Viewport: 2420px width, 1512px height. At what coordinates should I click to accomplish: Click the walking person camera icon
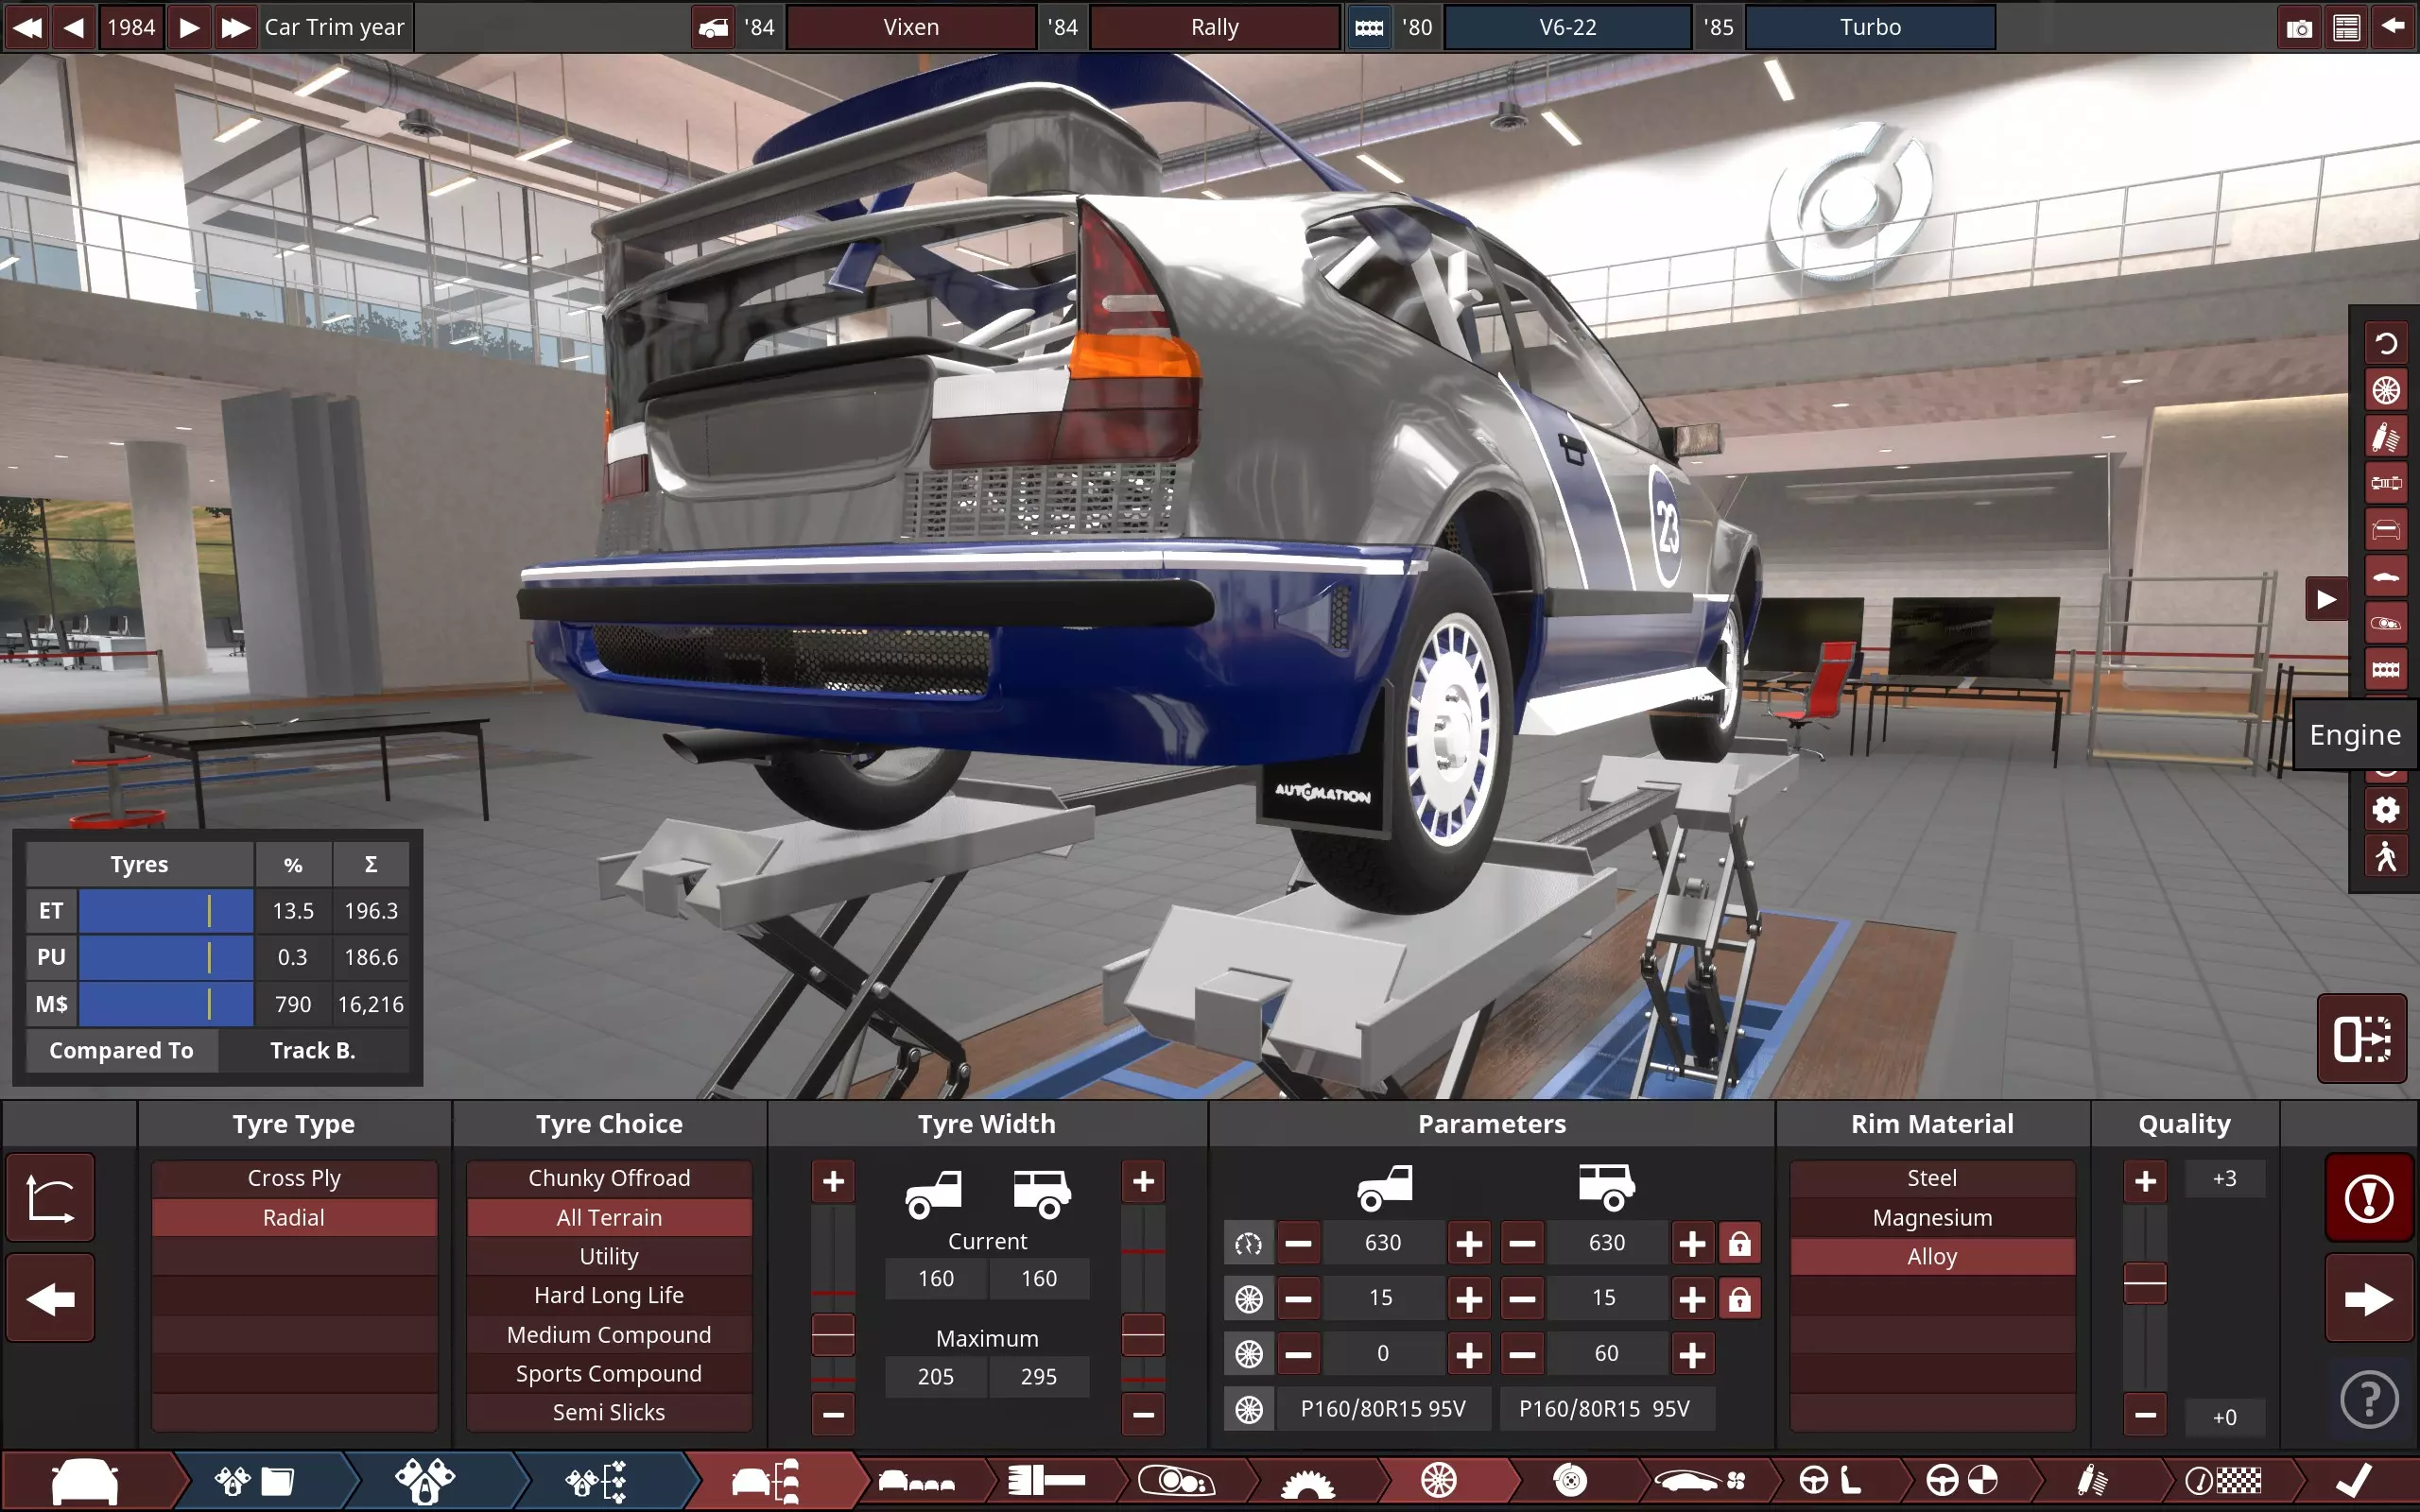pyautogui.click(x=2386, y=857)
